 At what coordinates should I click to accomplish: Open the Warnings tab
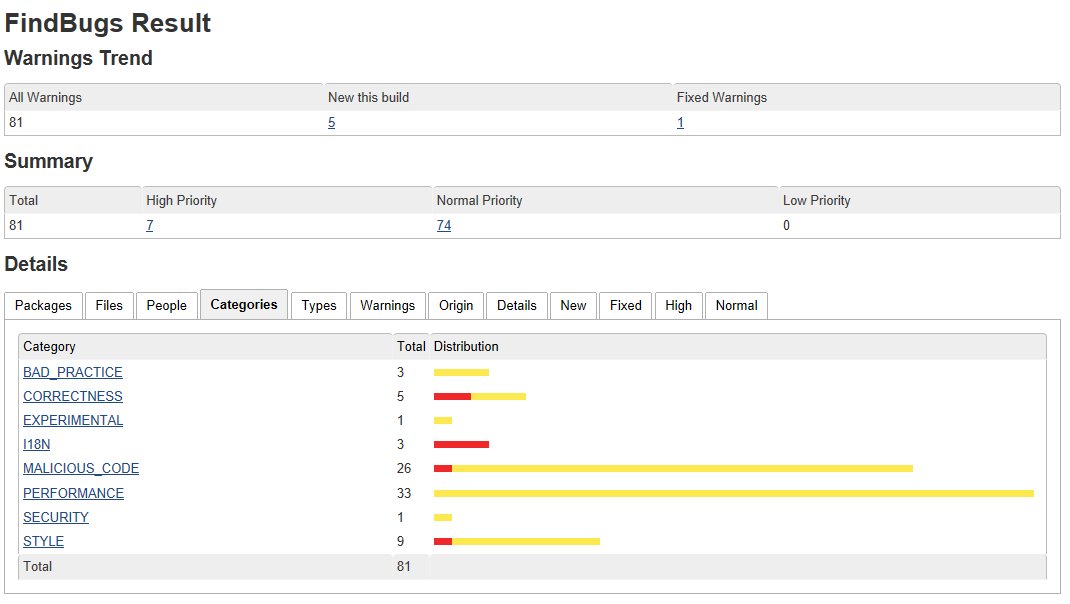pyautogui.click(x=388, y=306)
